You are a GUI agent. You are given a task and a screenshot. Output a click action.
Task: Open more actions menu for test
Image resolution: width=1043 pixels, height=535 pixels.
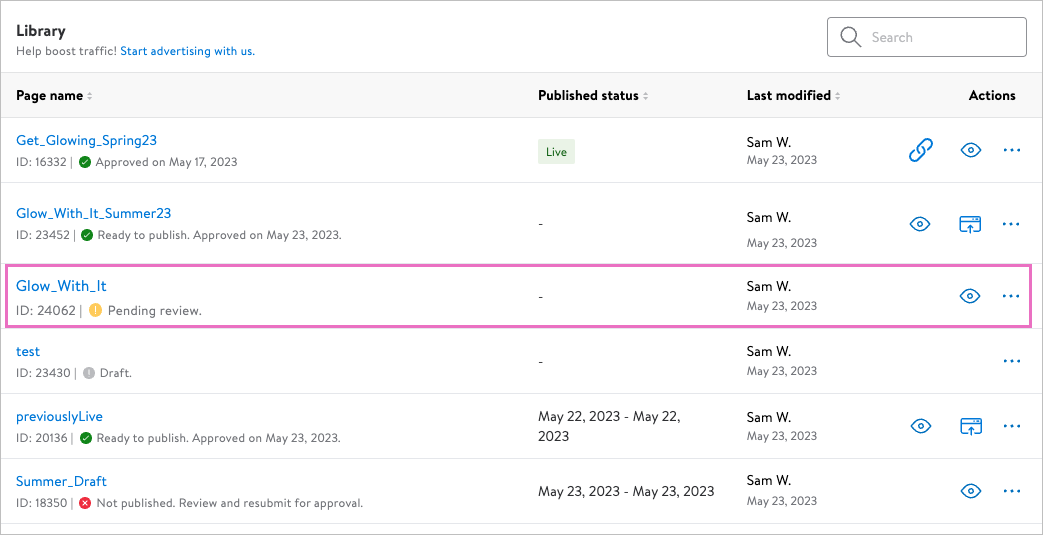pyautogui.click(x=1011, y=361)
